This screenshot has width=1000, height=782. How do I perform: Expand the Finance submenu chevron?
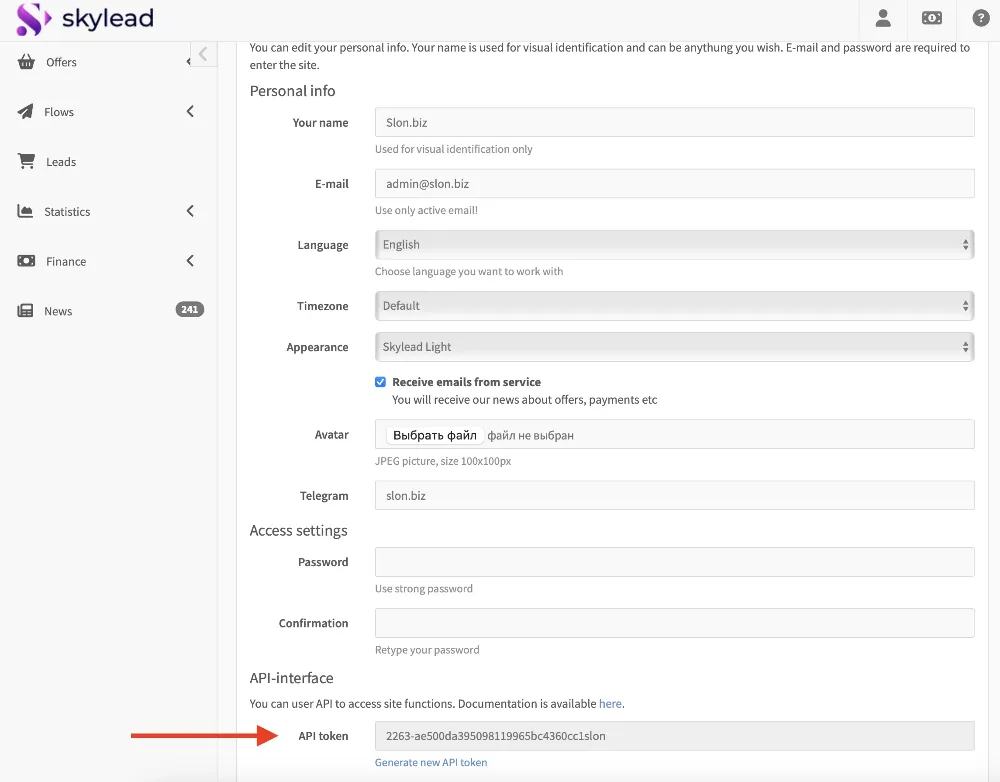(190, 261)
